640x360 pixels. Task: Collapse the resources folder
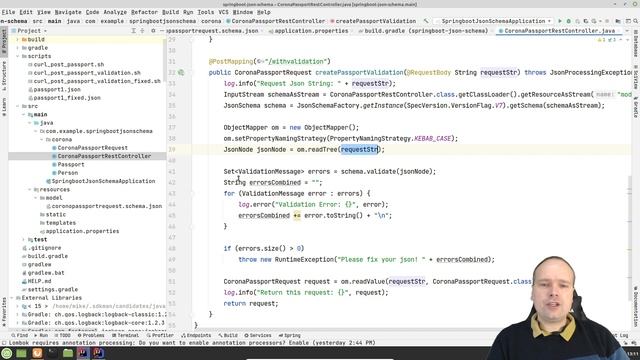coord(30,189)
